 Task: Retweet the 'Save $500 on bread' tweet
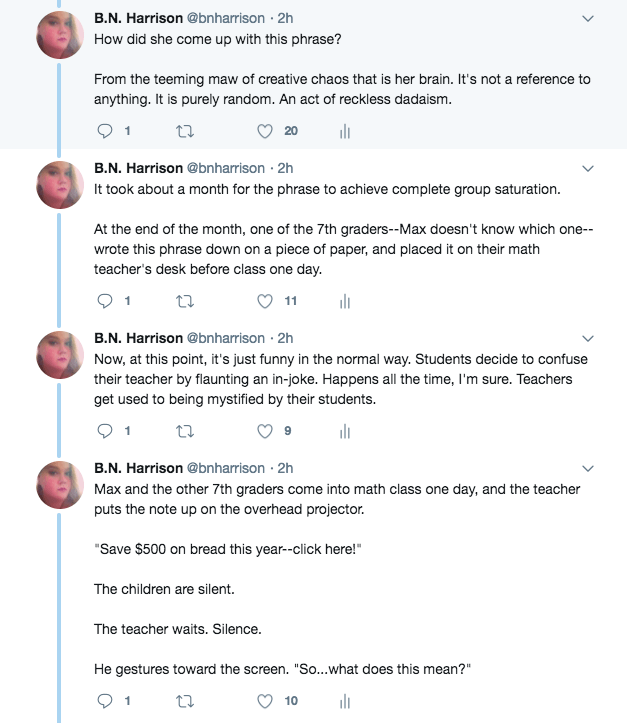pyautogui.click(x=184, y=701)
